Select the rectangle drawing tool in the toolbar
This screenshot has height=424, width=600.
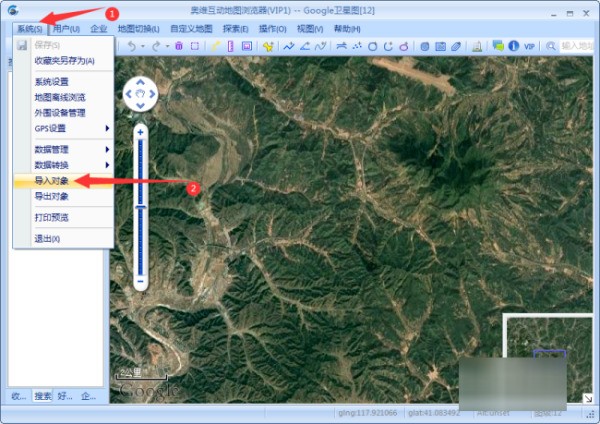pyautogui.click(x=195, y=46)
